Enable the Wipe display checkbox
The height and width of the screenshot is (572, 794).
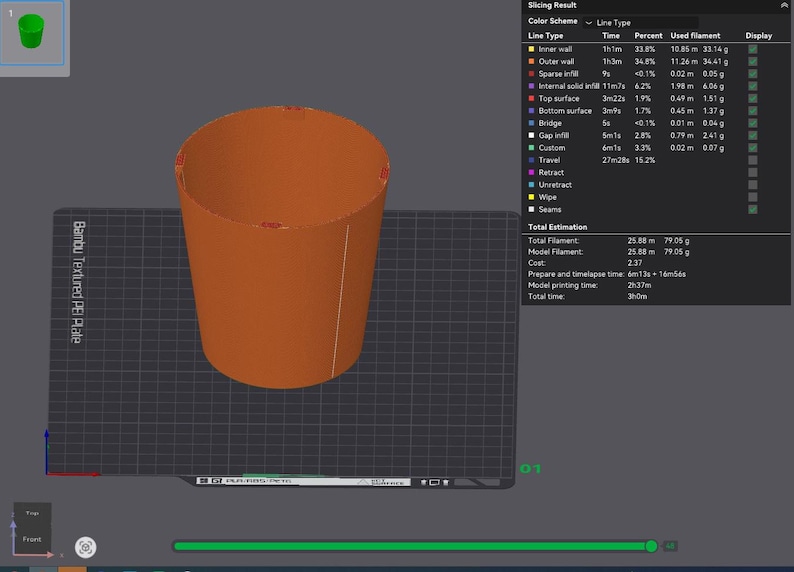click(x=753, y=197)
